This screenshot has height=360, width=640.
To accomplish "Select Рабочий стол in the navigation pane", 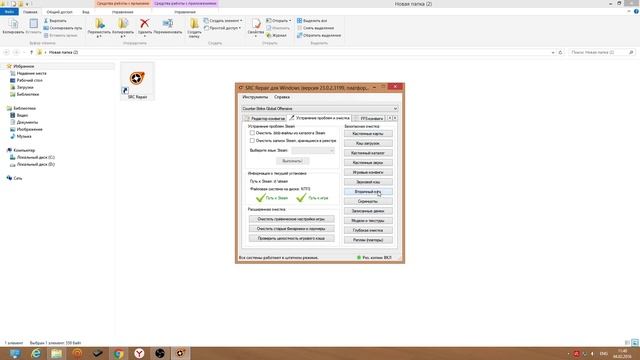I will pyautogui.click(x=29, y=80).
